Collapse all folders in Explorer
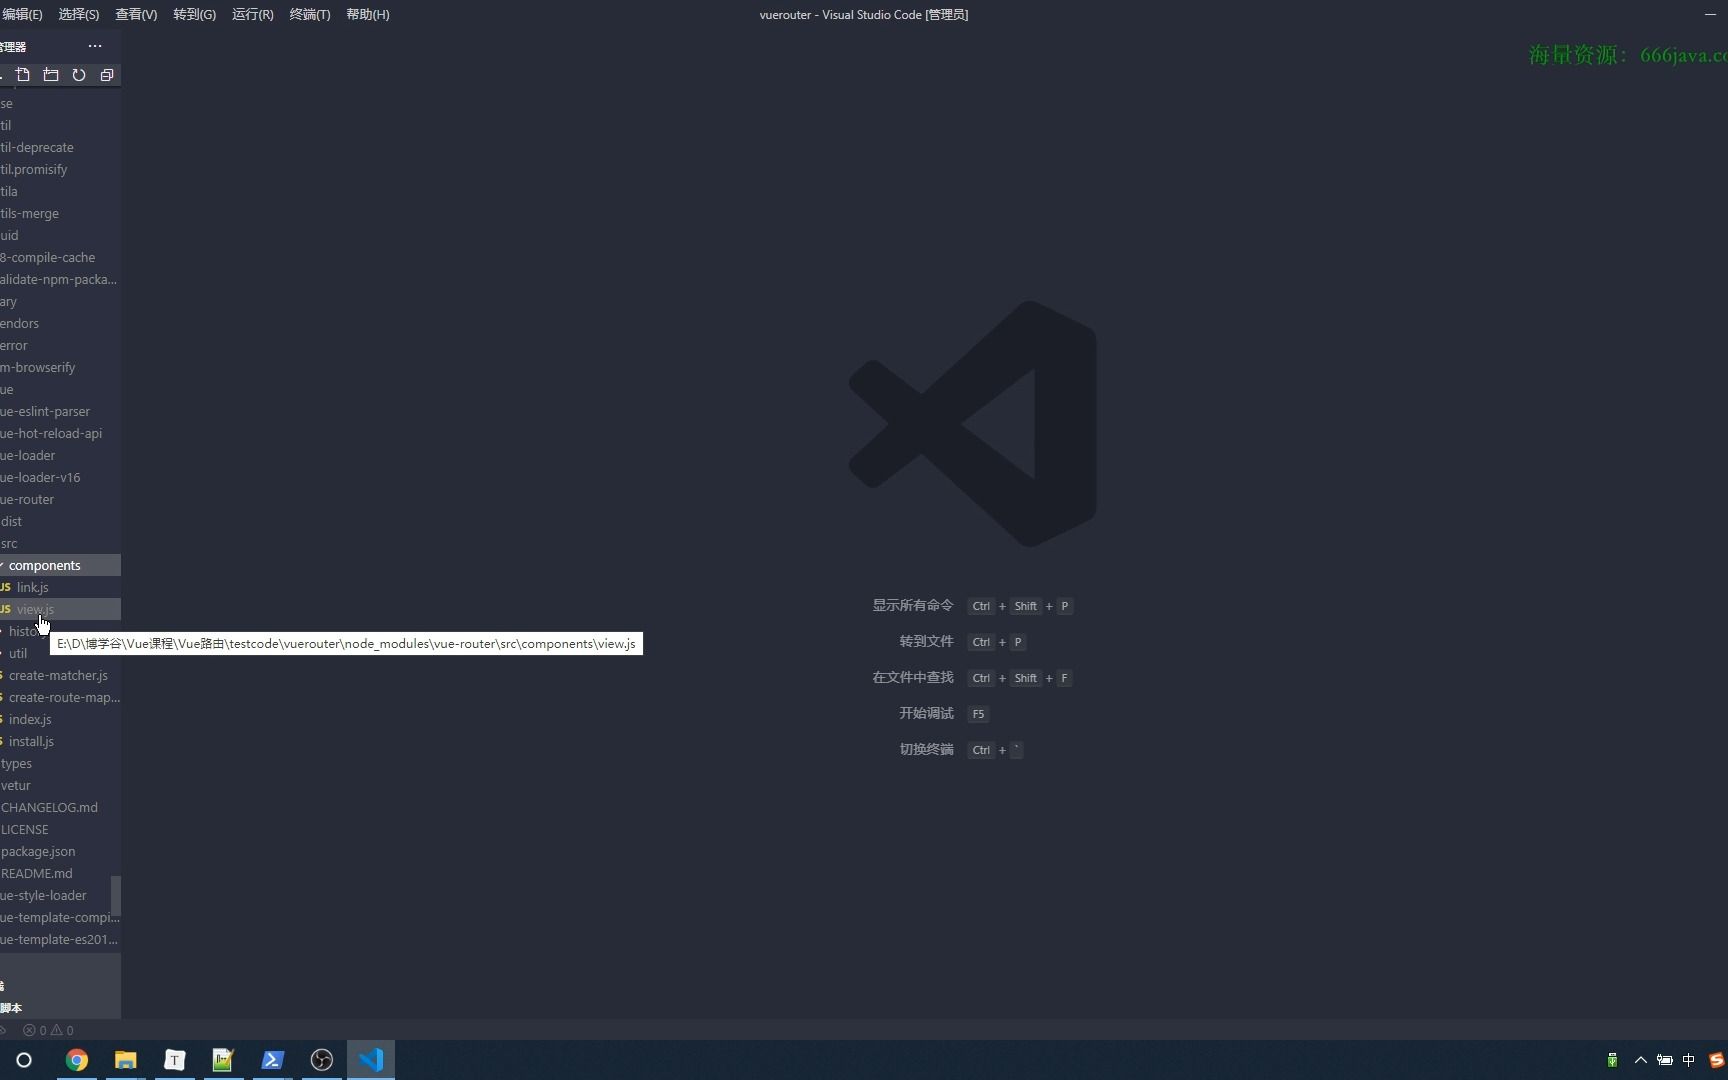 pyautogui.click(x=107, y=75)
